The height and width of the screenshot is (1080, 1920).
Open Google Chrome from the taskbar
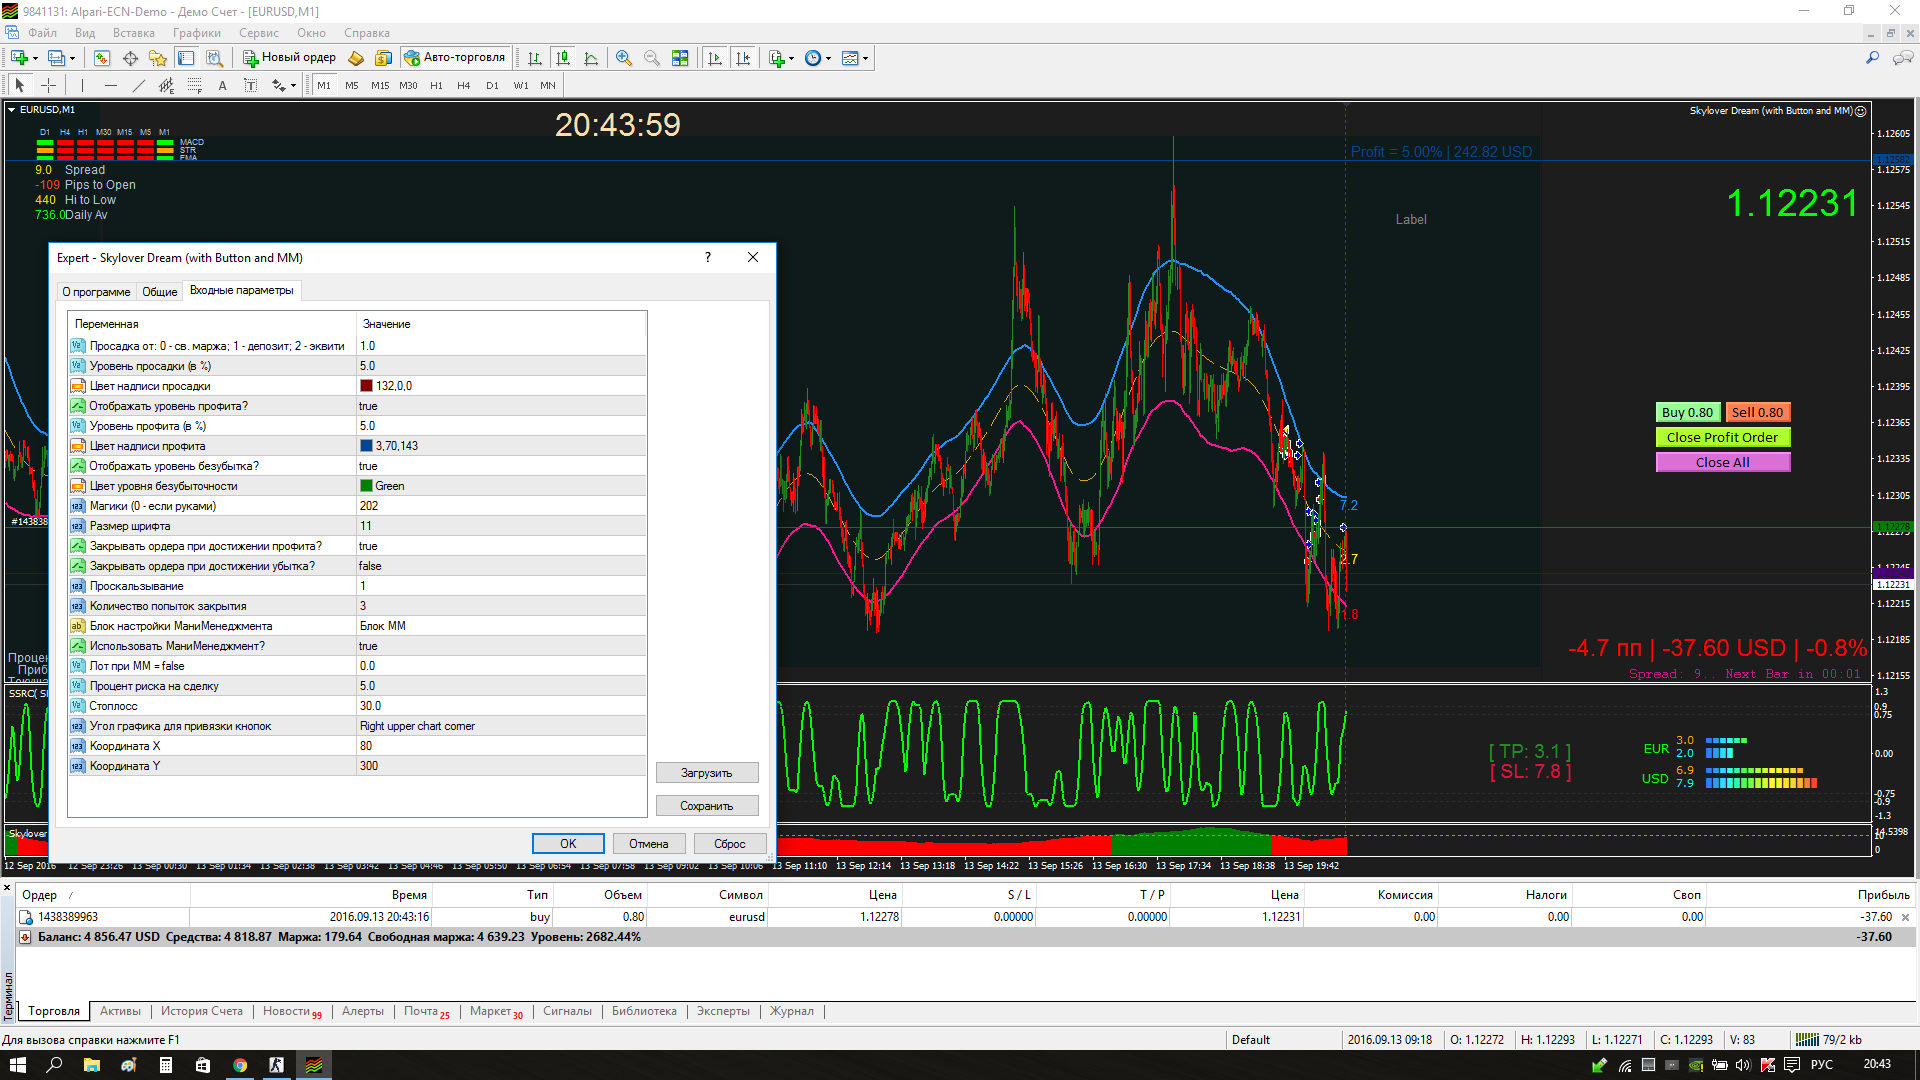(240, 1065)
